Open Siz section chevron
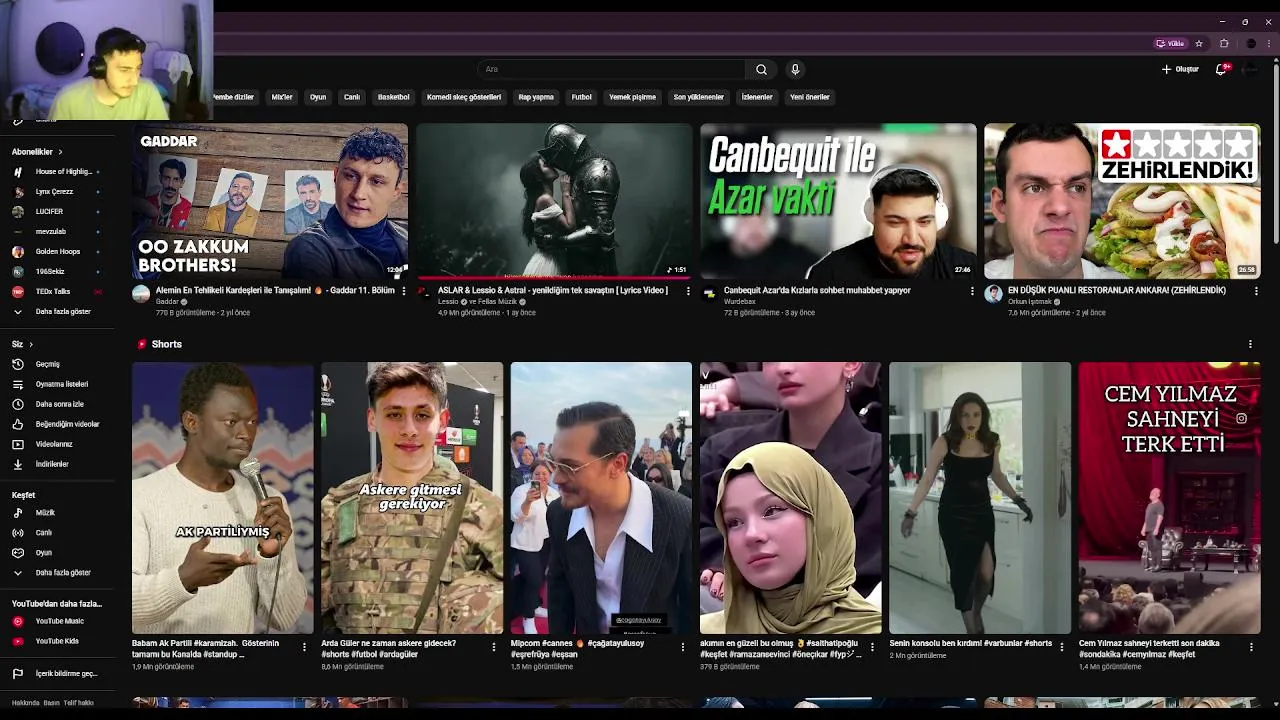Image resolution: width=1280 pixels, height=720 pixels. 31,344
